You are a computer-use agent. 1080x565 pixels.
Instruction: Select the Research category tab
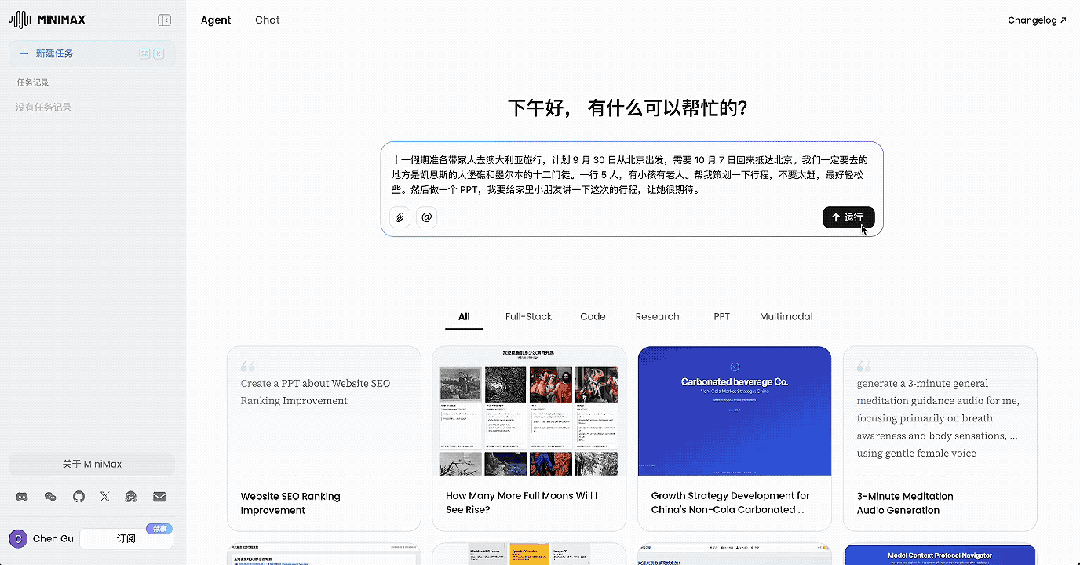tap(657, 316)
